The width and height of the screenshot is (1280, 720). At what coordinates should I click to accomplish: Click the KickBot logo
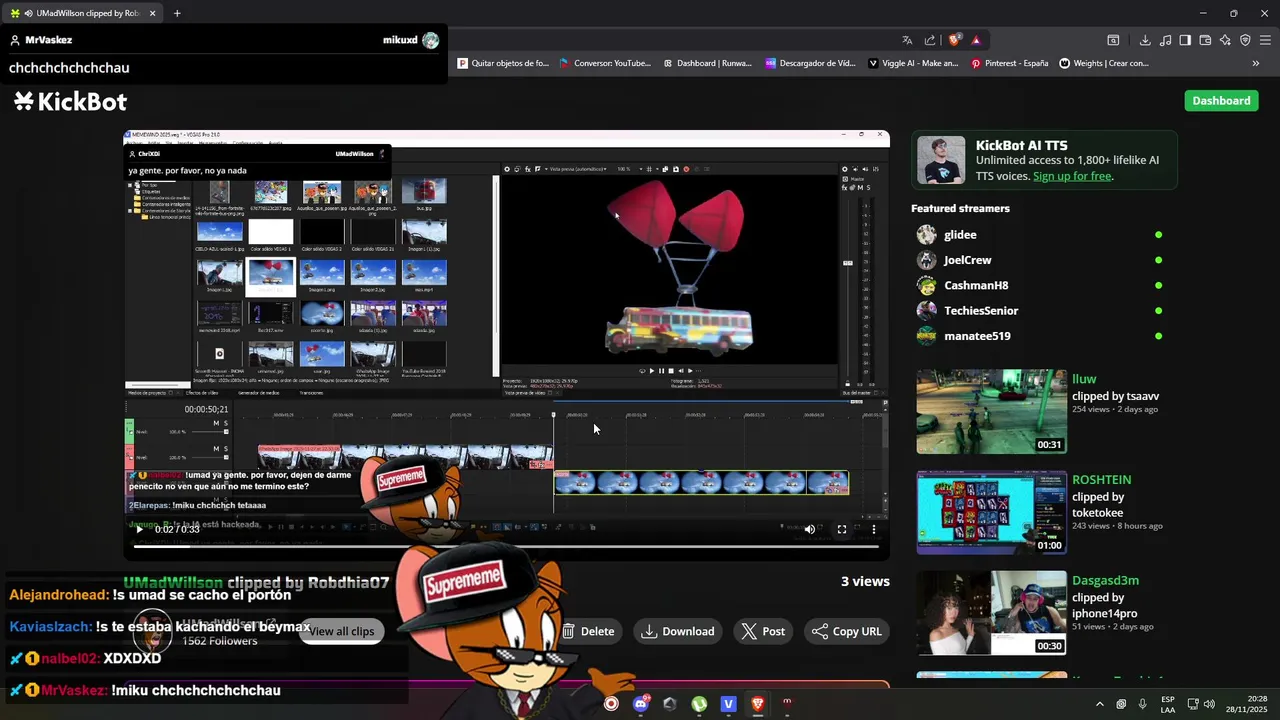pos(70,101)
